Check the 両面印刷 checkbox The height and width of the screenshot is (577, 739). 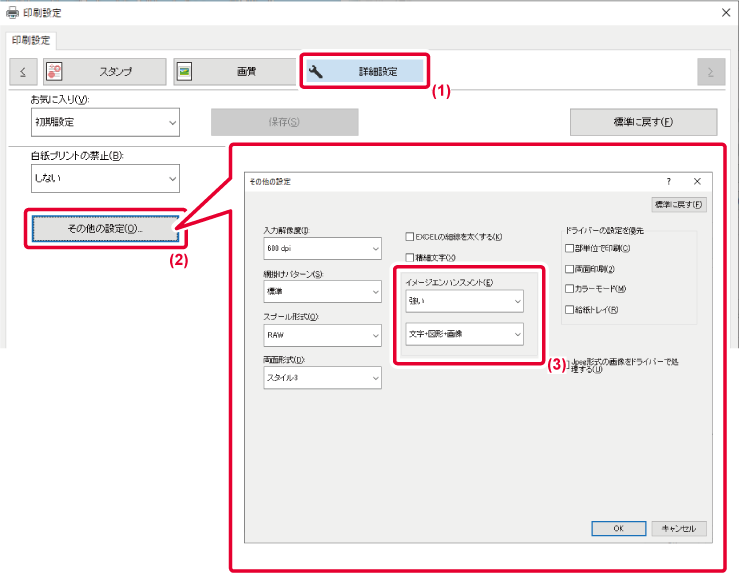click(569, 269)
